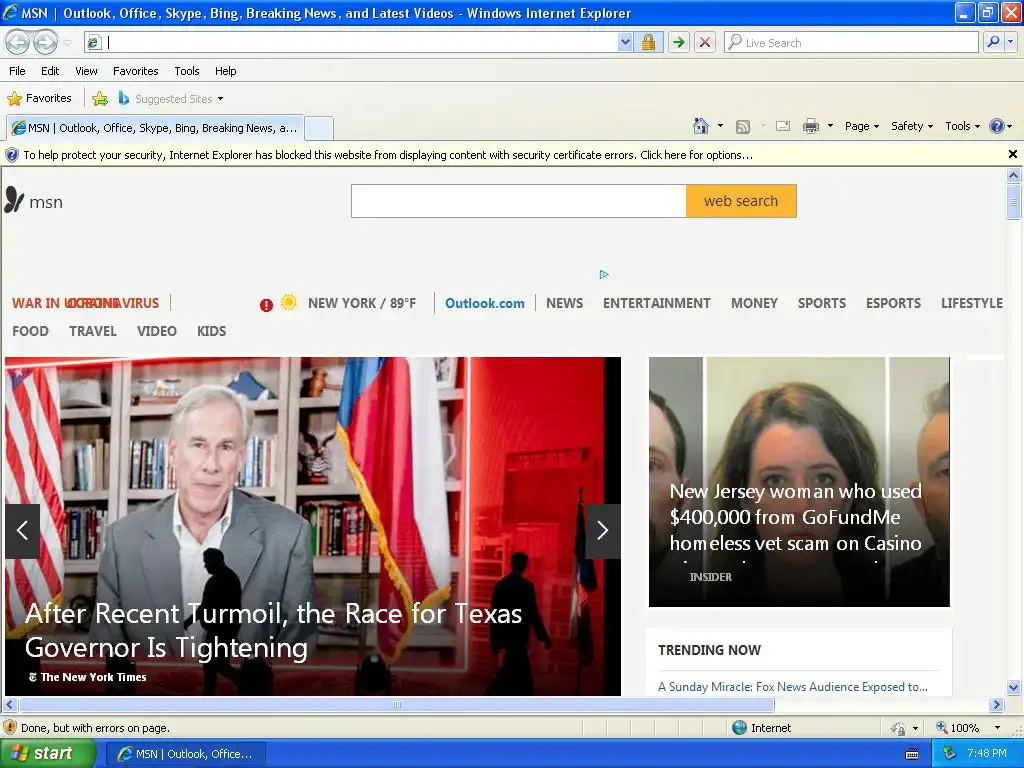
Task: Open the Page command menu
Action: pos(861,126)
